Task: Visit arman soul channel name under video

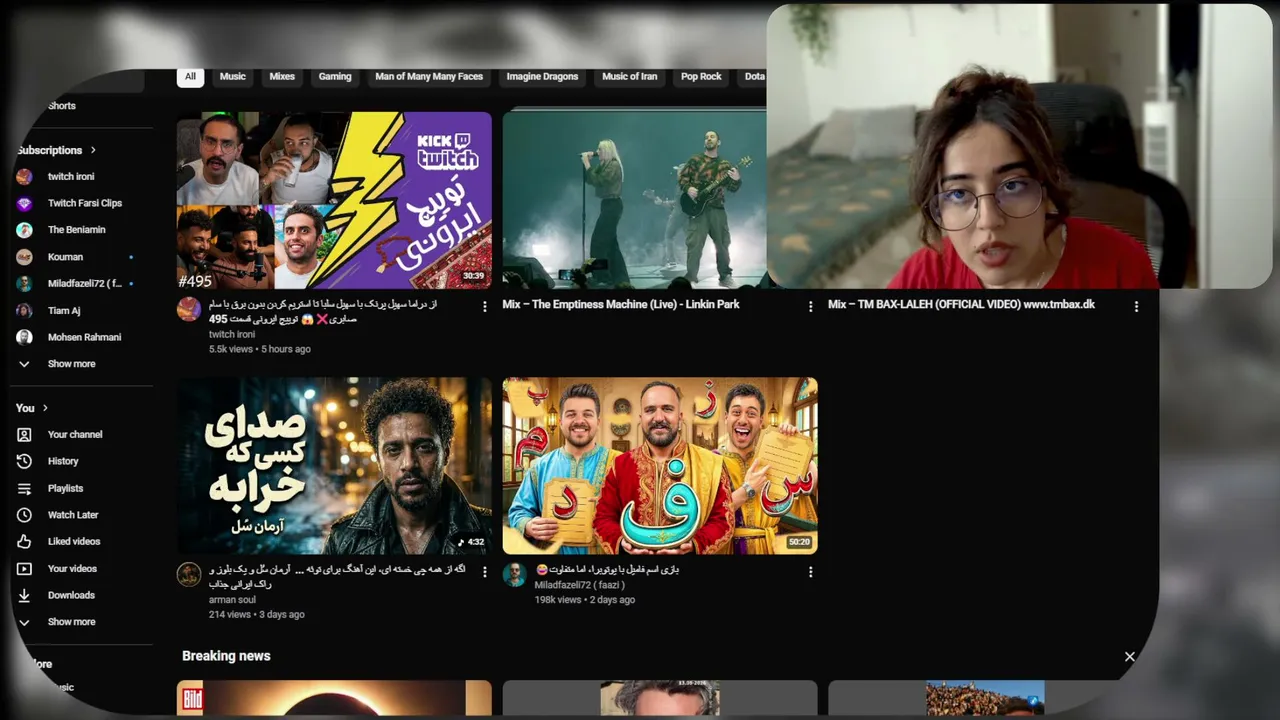Action: click(x=232, y=600)
